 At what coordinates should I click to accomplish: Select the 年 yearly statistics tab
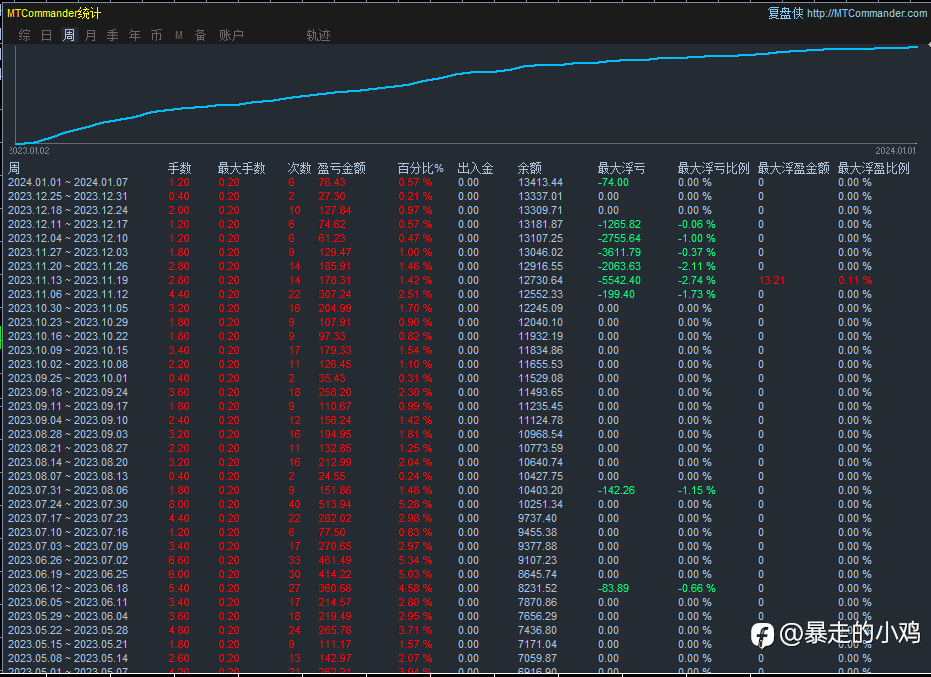tap(134, 35)
